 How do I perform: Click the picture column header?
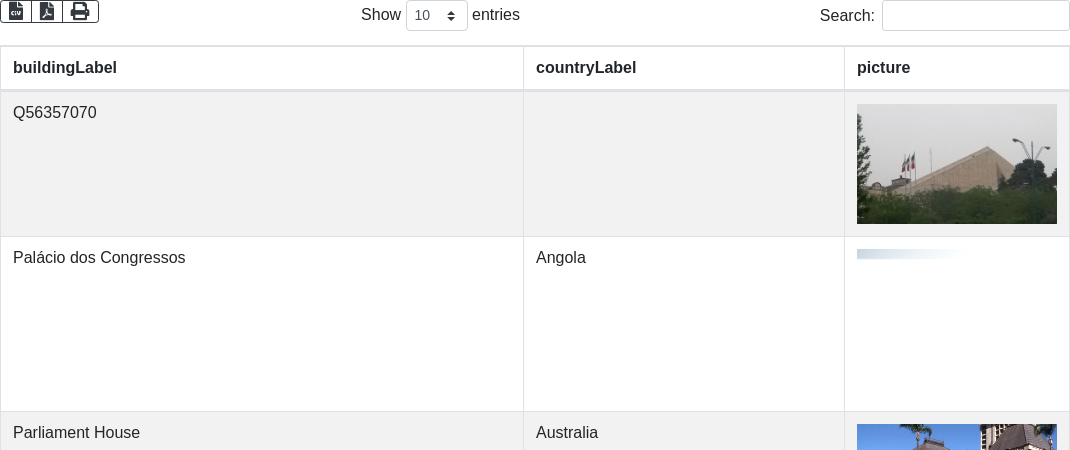pyautogui.click(x=883, y=68)
